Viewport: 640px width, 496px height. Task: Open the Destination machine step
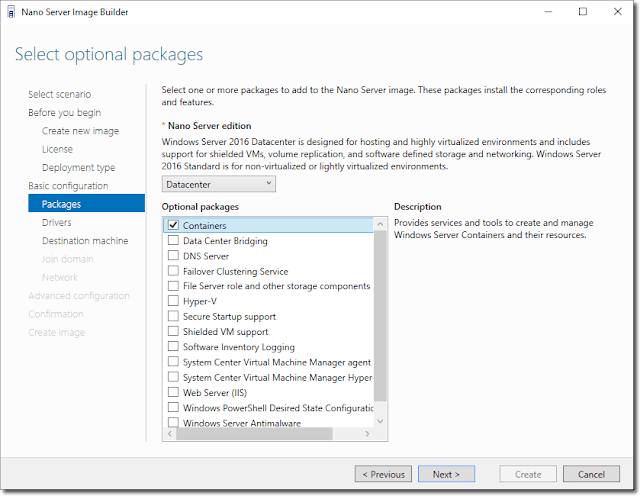click(x=85, y=240)
